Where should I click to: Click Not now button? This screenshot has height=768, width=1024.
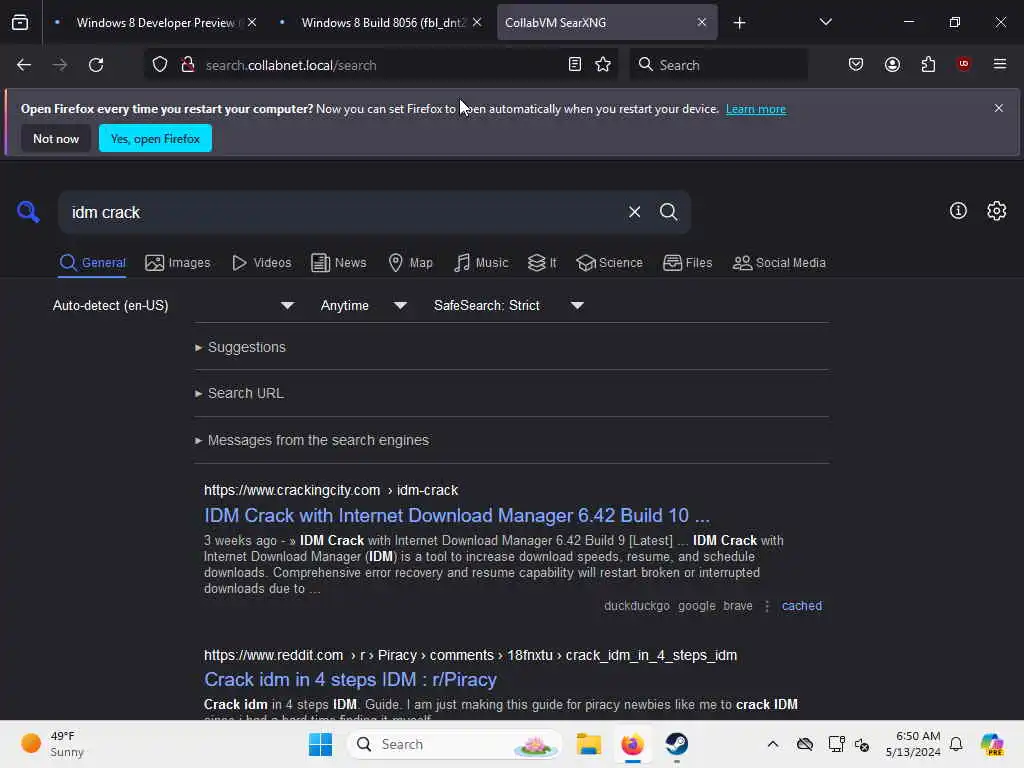(x=56, y=138)
